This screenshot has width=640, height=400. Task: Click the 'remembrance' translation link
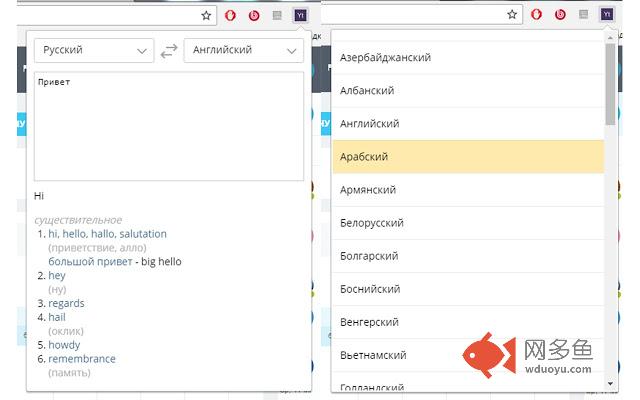[x=81, y=359]
